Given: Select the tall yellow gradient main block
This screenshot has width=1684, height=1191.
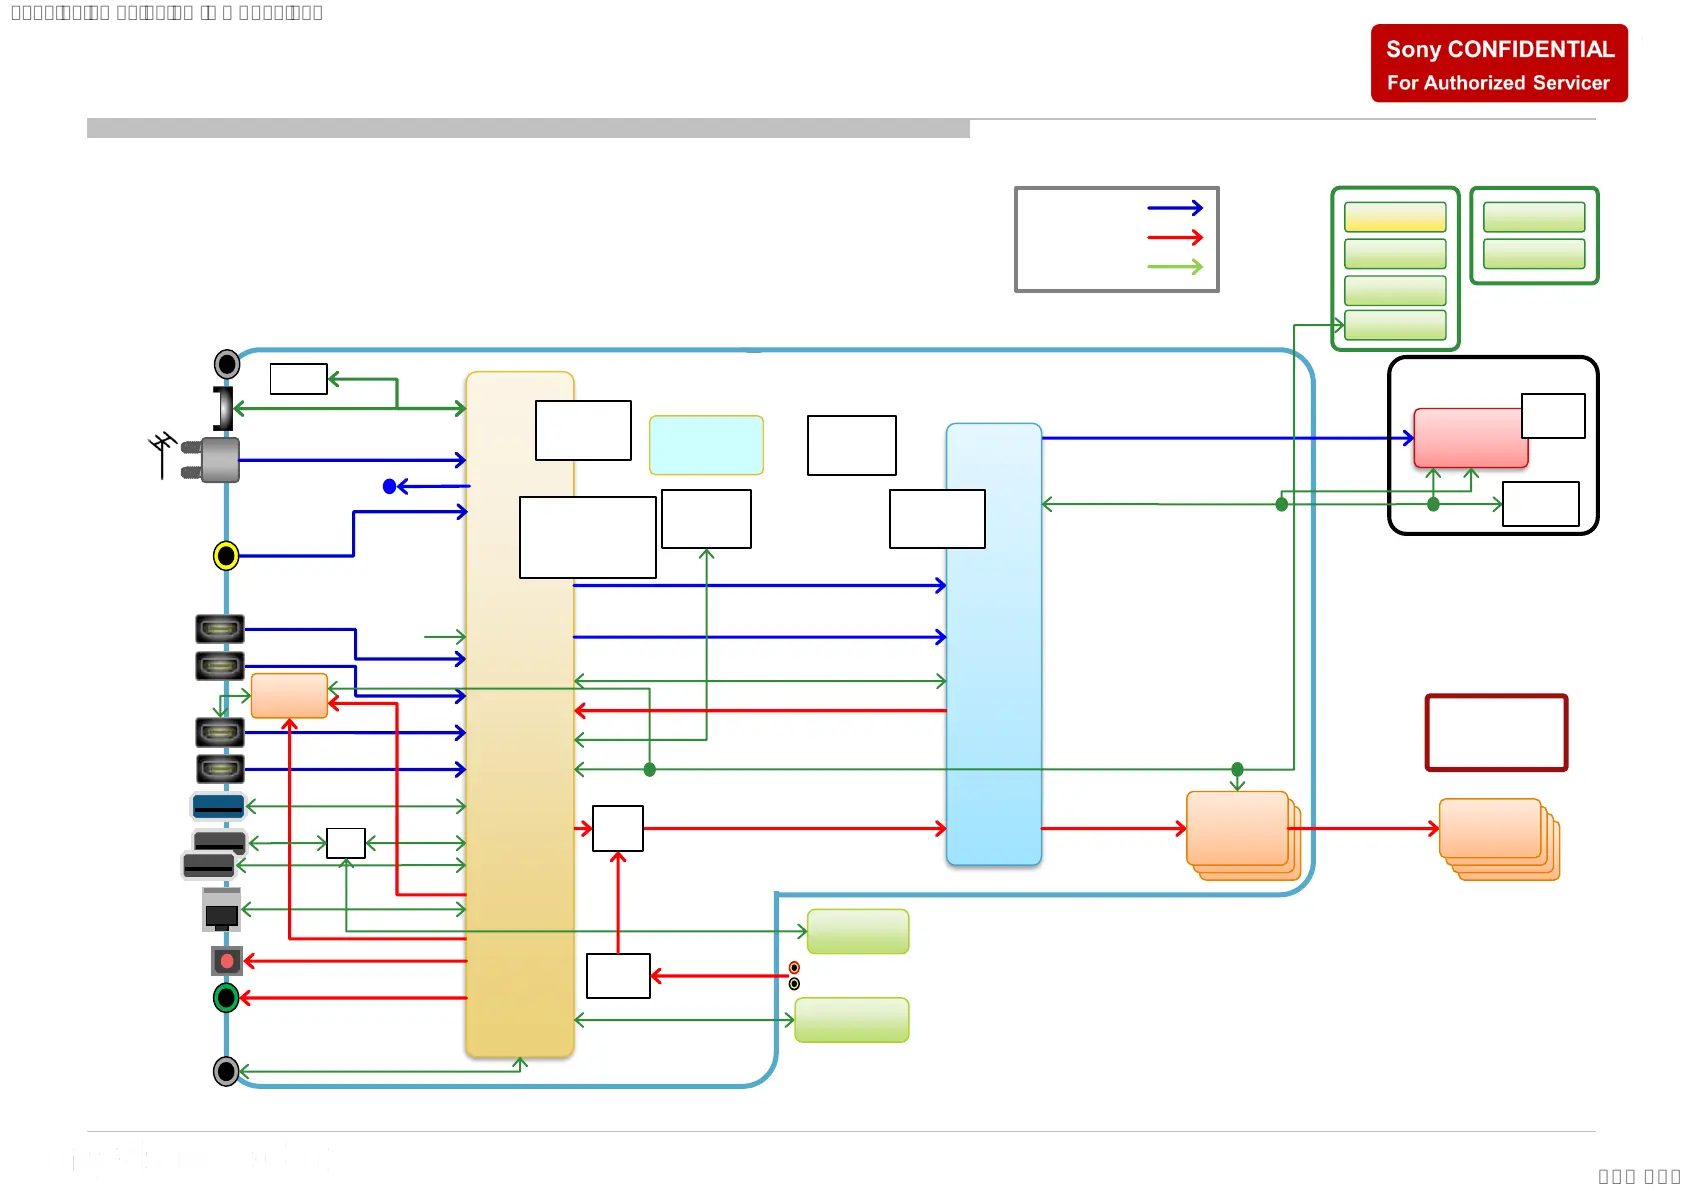Looking at the screenshot, I should pos(520,714).
